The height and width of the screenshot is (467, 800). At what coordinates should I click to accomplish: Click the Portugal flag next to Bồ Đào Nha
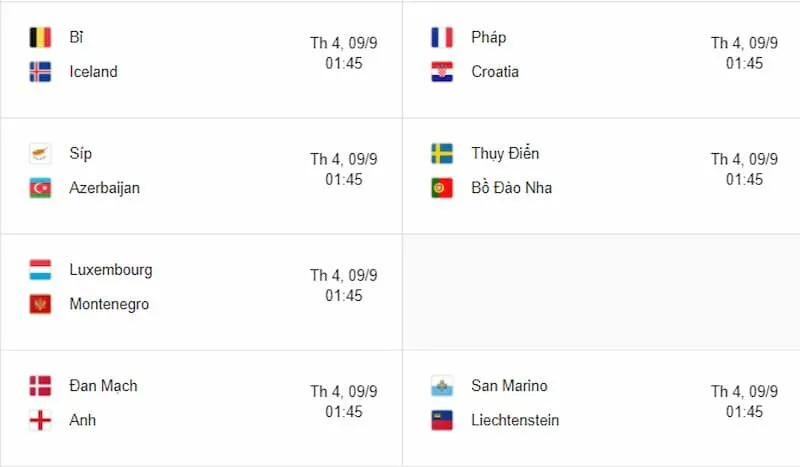point(442,188)
